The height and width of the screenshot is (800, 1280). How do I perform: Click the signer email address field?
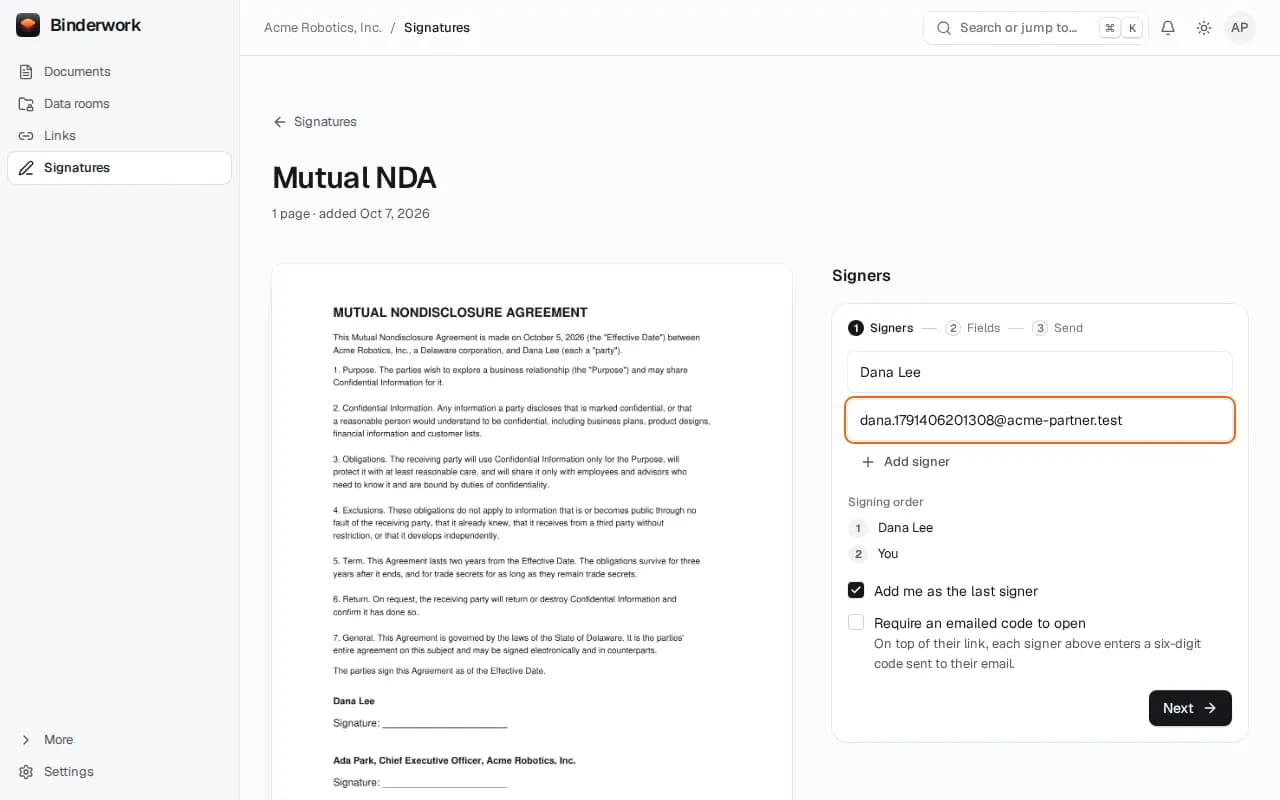point(1040,420)
